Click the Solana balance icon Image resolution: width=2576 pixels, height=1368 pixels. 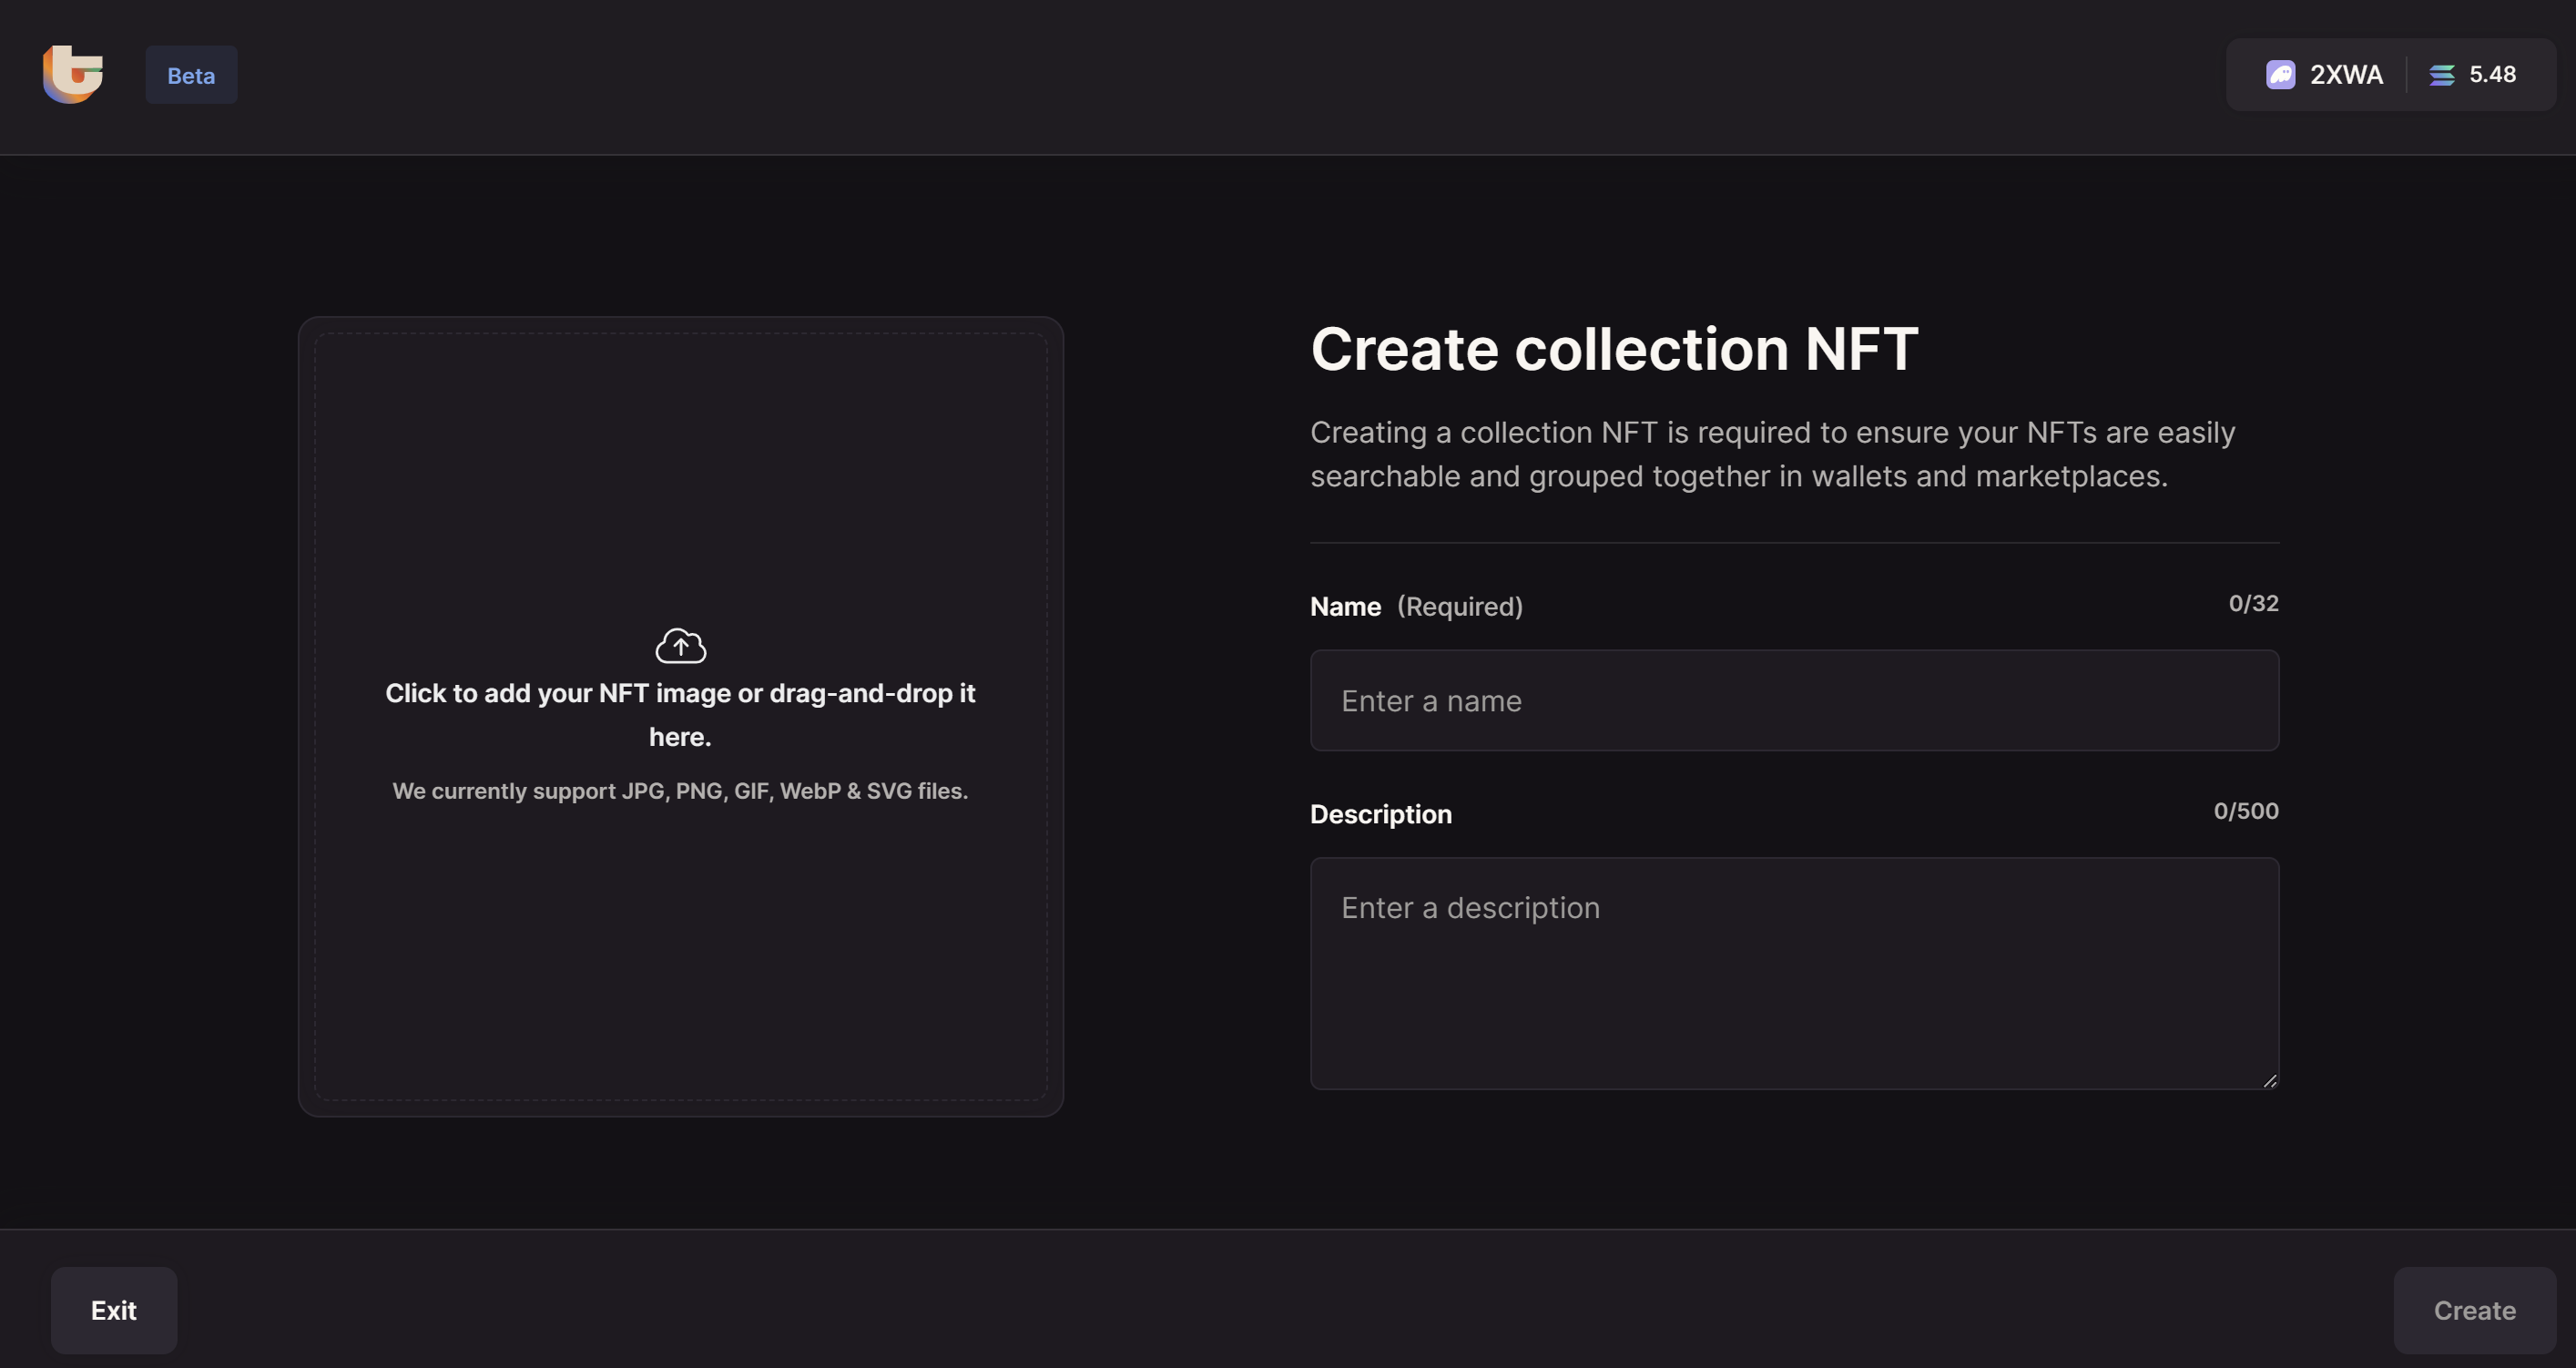[x=2442, y=75]
